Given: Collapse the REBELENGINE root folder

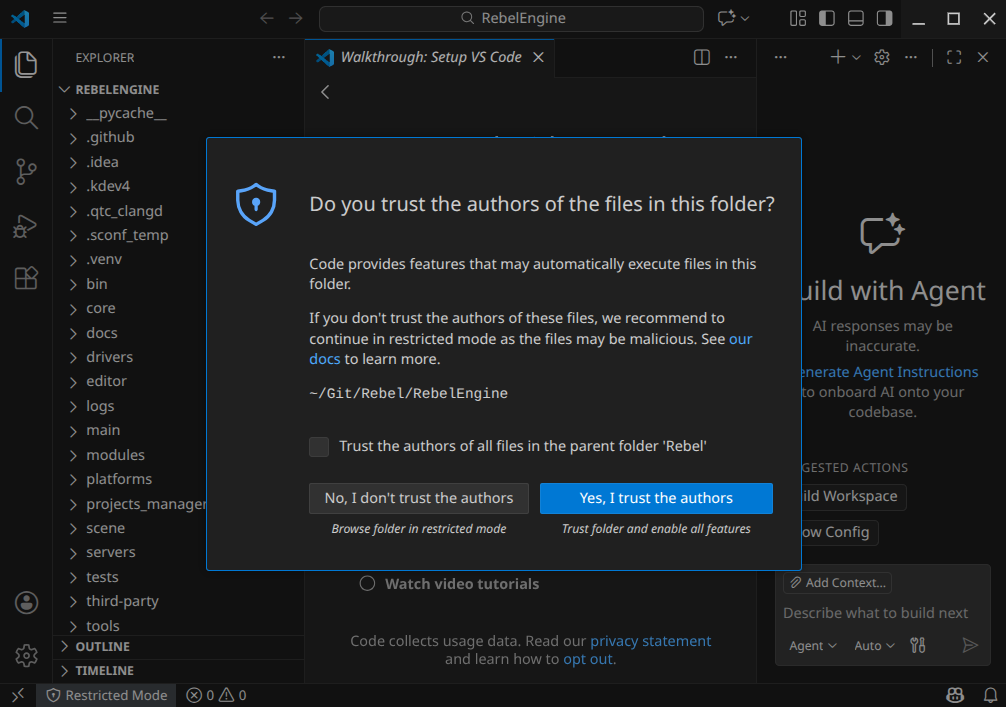Looking at the screenshot, I should pos(178,89).
